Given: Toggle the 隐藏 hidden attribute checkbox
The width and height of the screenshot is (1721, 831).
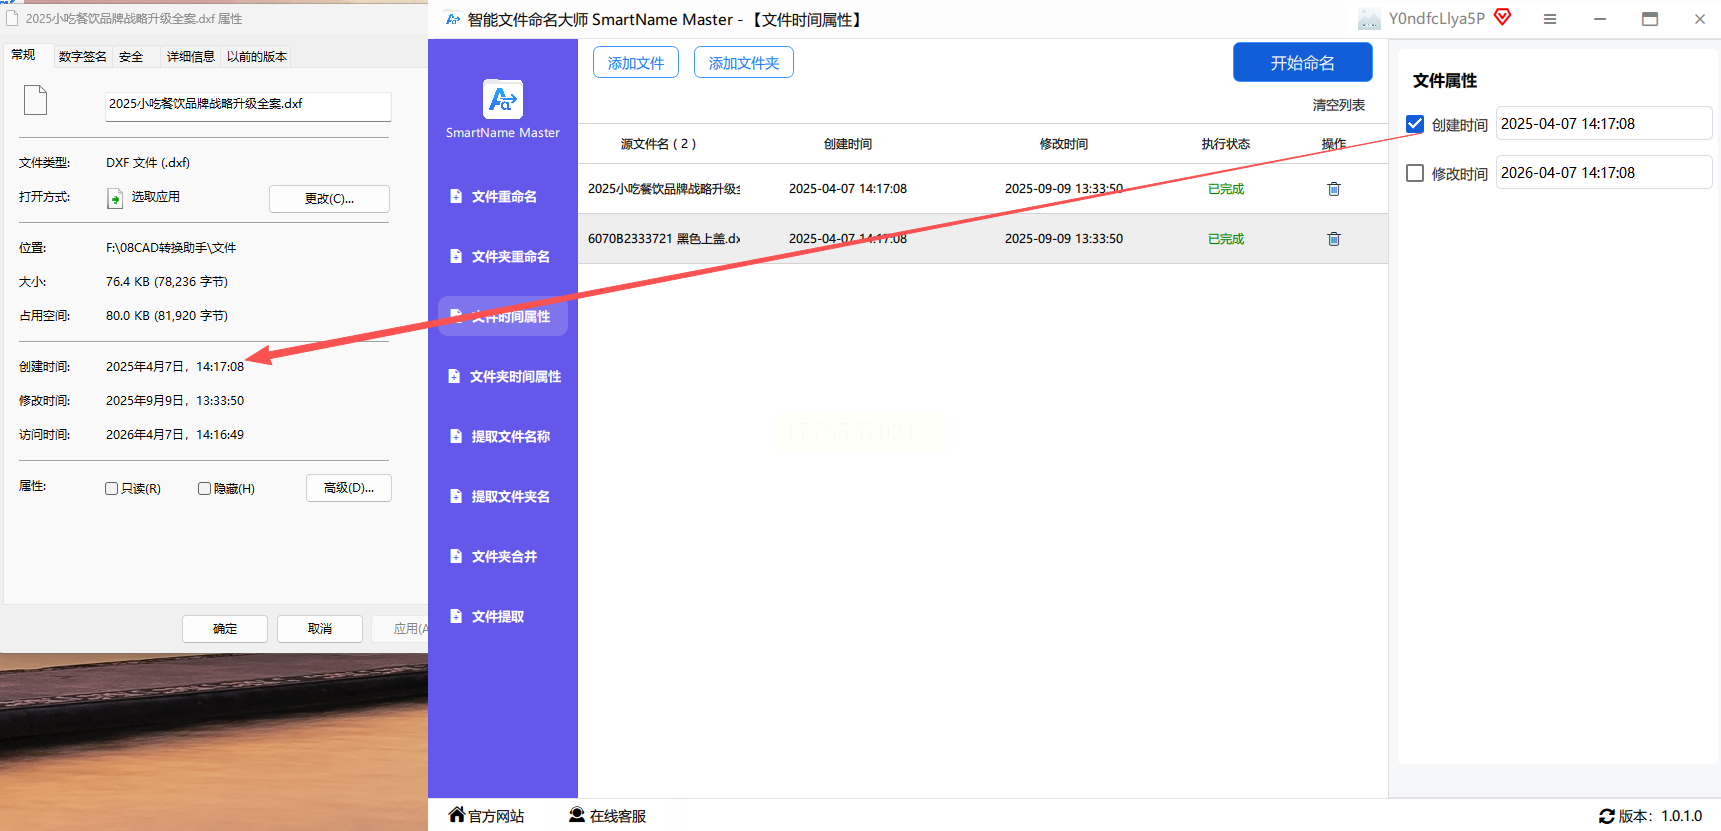Looking at the screenshot, I should point(204,489).
